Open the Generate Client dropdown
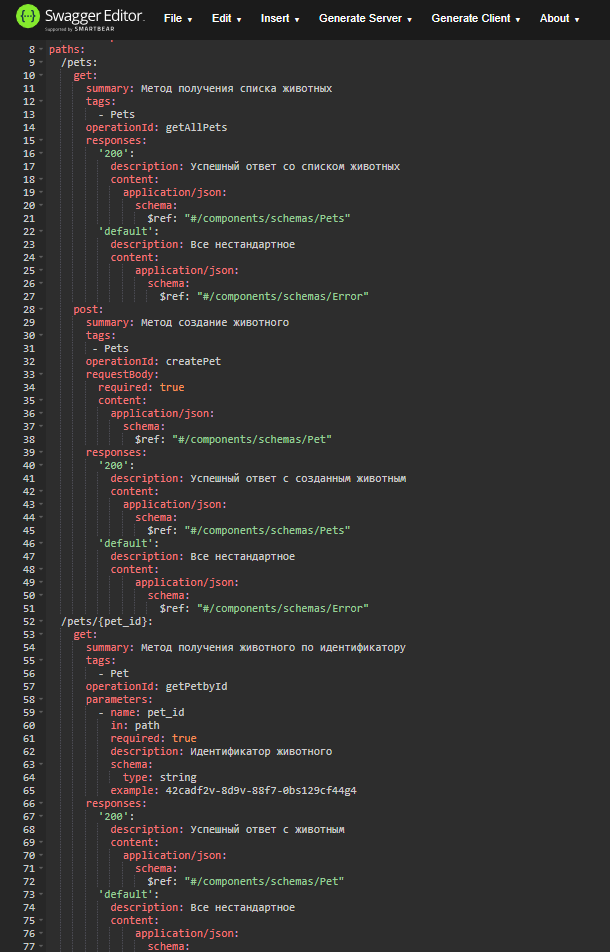This screenshot has width=610, height=952. point(475,19)
